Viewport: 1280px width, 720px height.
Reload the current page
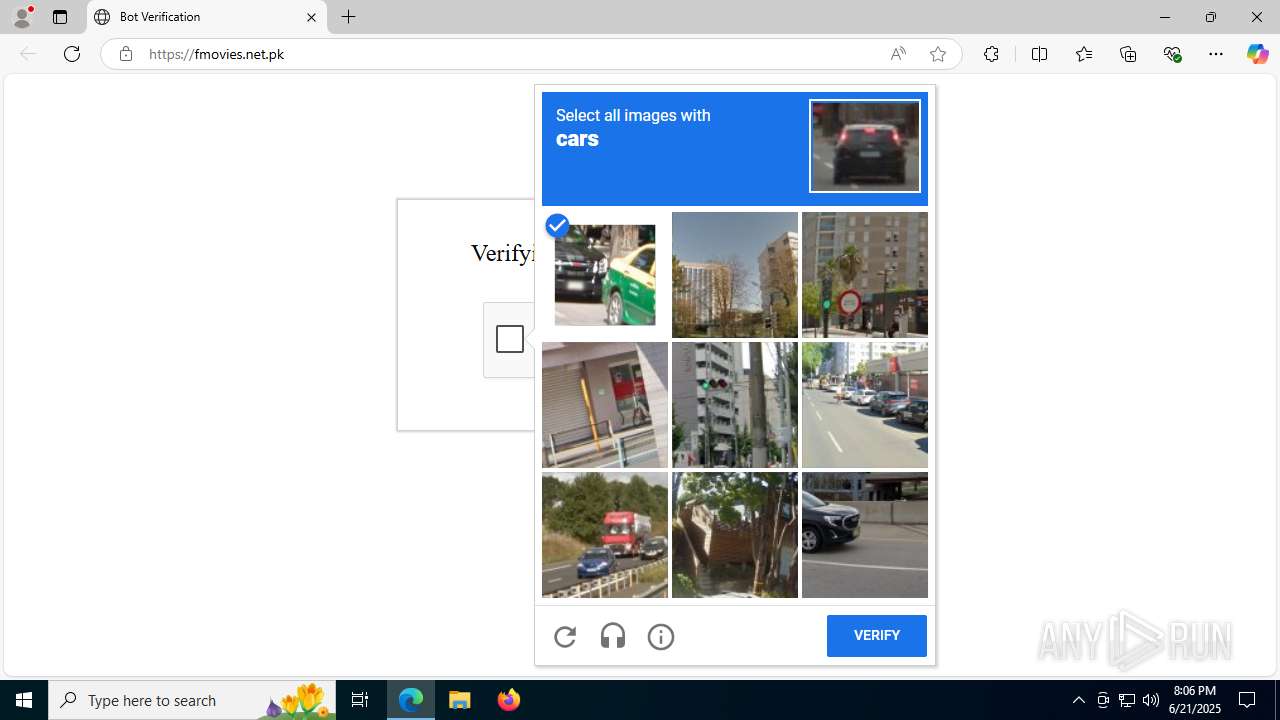(72, 54)
